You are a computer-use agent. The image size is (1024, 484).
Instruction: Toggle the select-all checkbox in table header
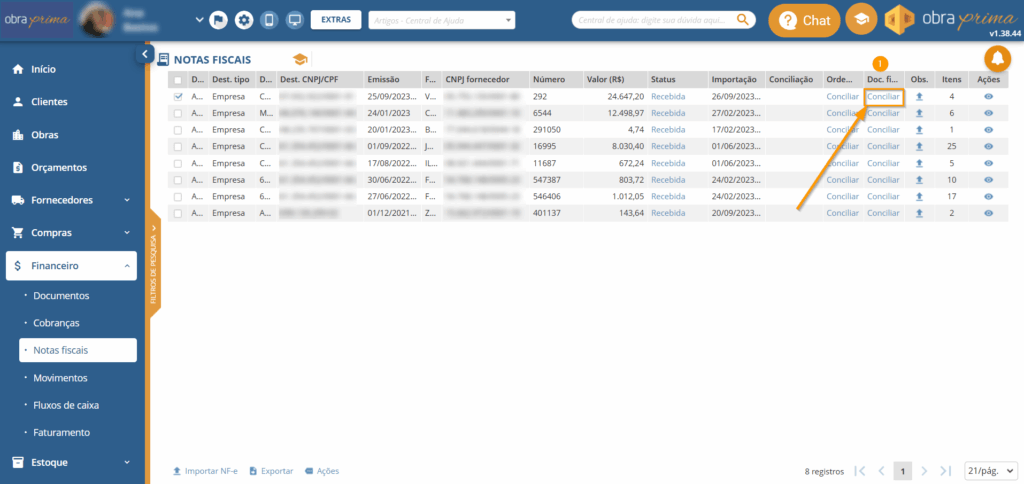coord(178,80)
